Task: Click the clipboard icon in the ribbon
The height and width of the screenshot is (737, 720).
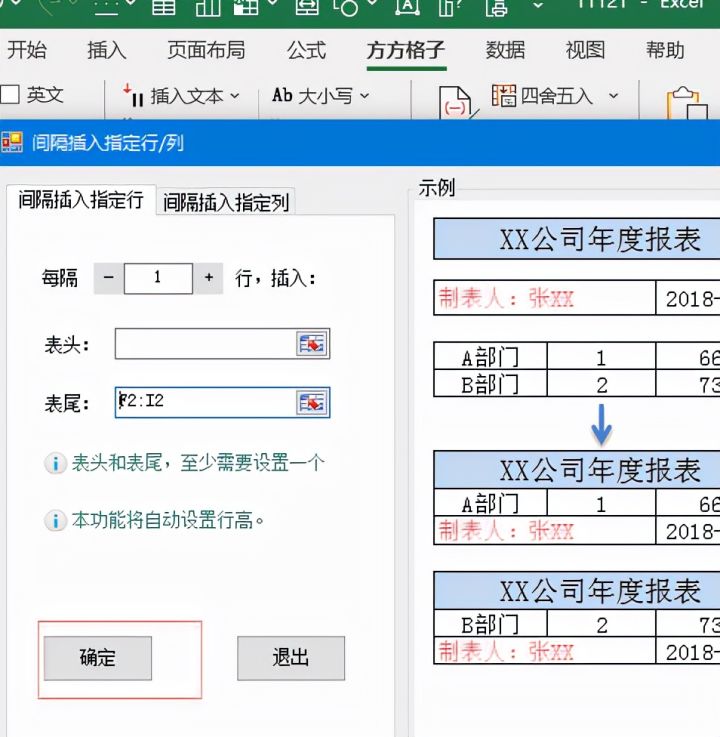Action: pyautogui.click(x=686, y=103)
